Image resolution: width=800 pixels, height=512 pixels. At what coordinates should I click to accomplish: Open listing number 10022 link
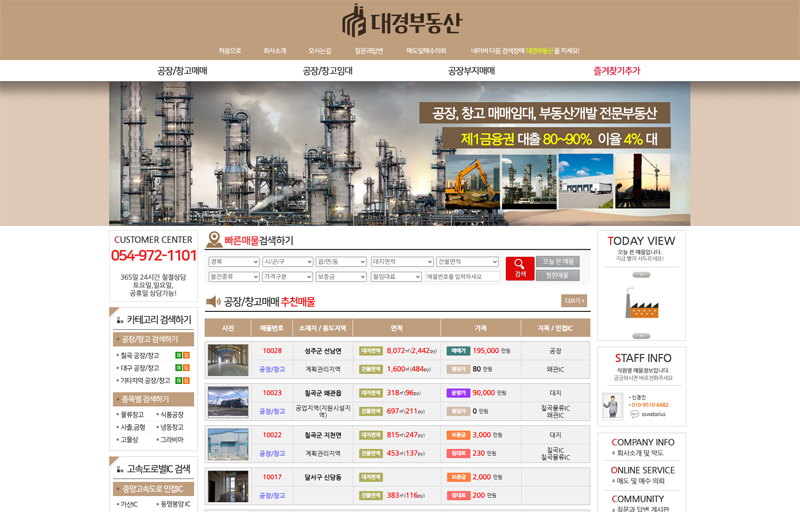272,435
